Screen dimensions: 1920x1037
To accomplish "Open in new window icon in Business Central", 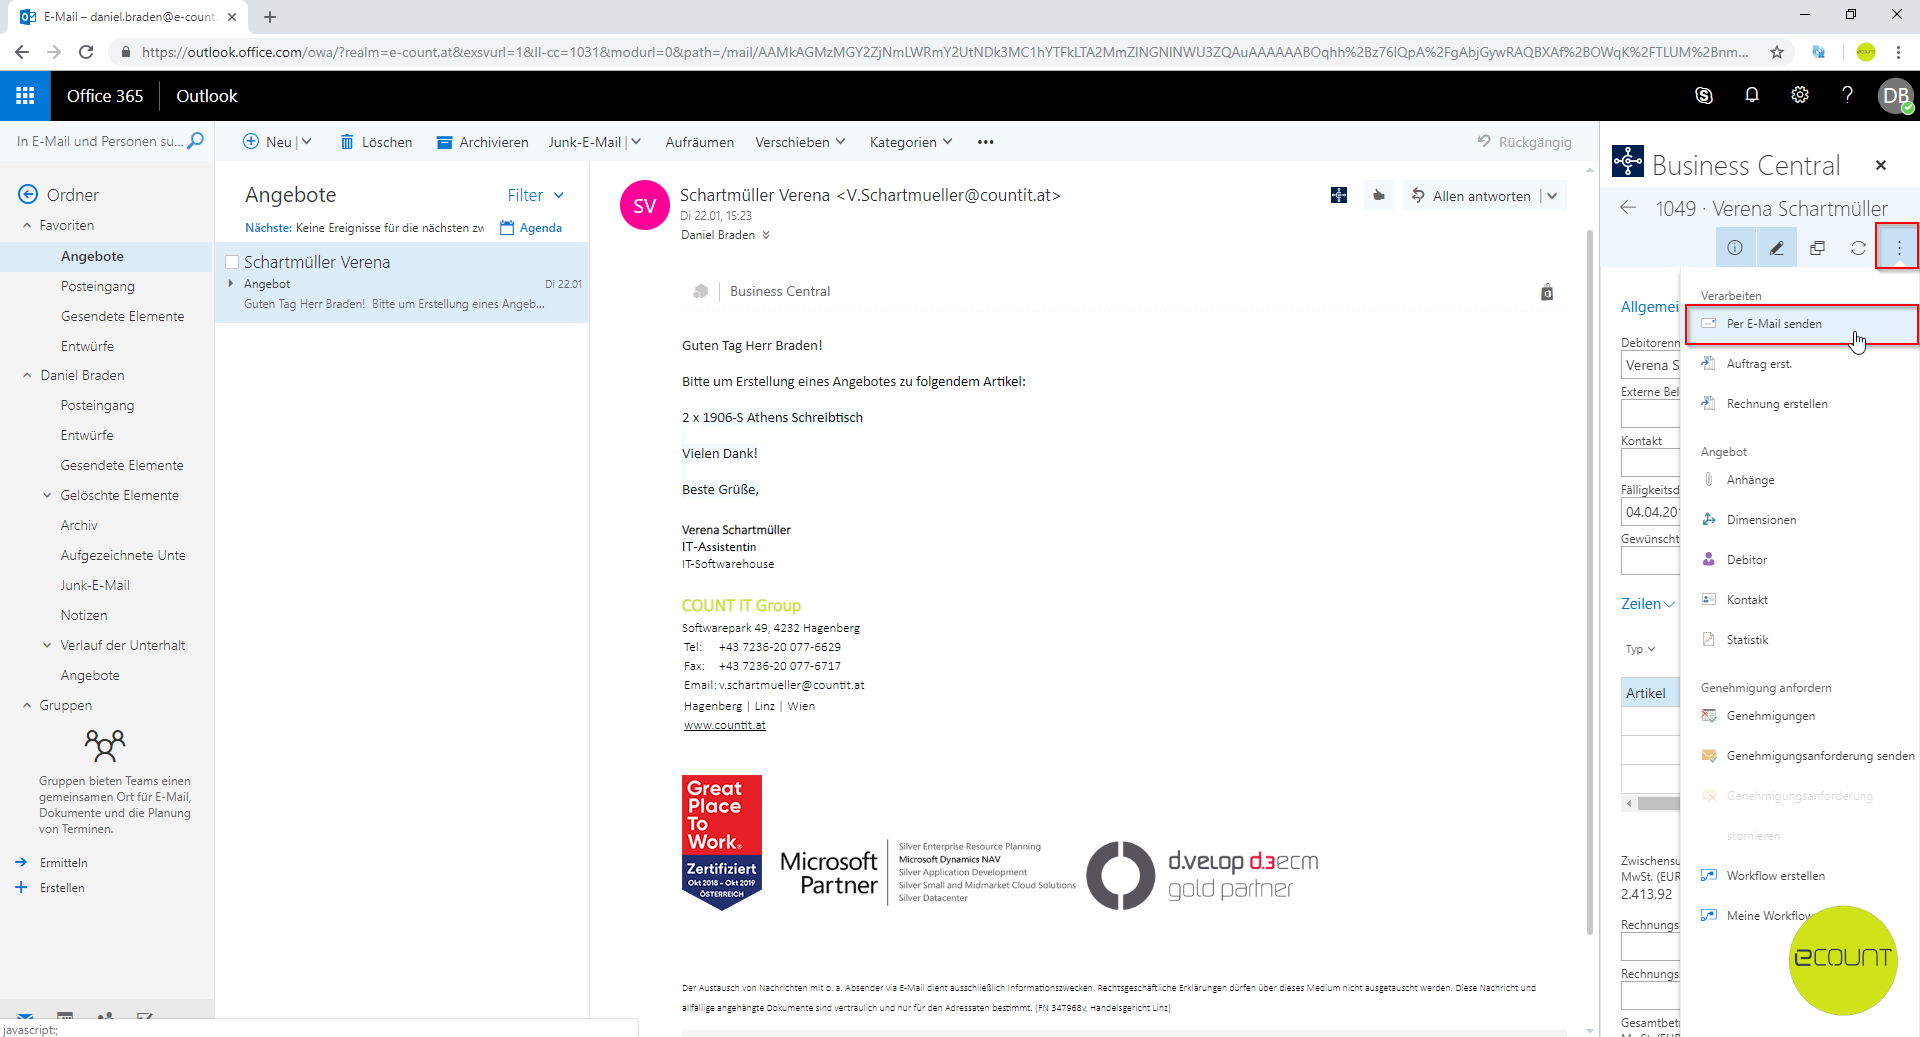I will pyautogui.click(x=1817, y=248).
